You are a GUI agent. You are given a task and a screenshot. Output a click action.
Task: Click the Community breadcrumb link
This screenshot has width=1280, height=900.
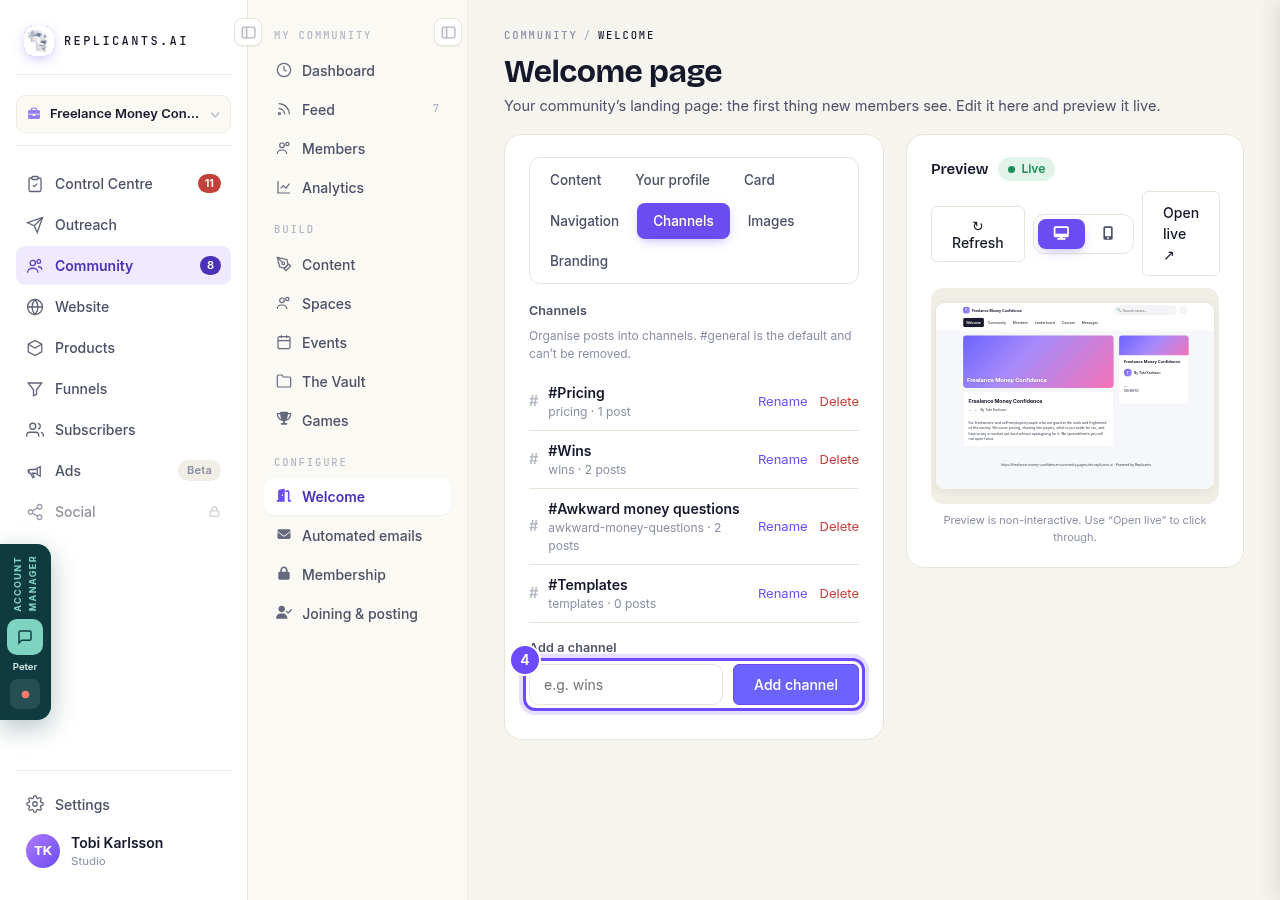point(540,35)
